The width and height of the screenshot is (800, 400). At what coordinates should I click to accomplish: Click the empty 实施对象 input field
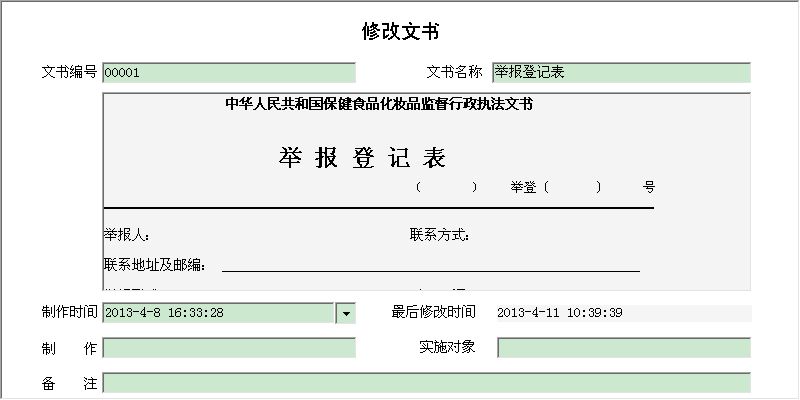pos(624,348)
